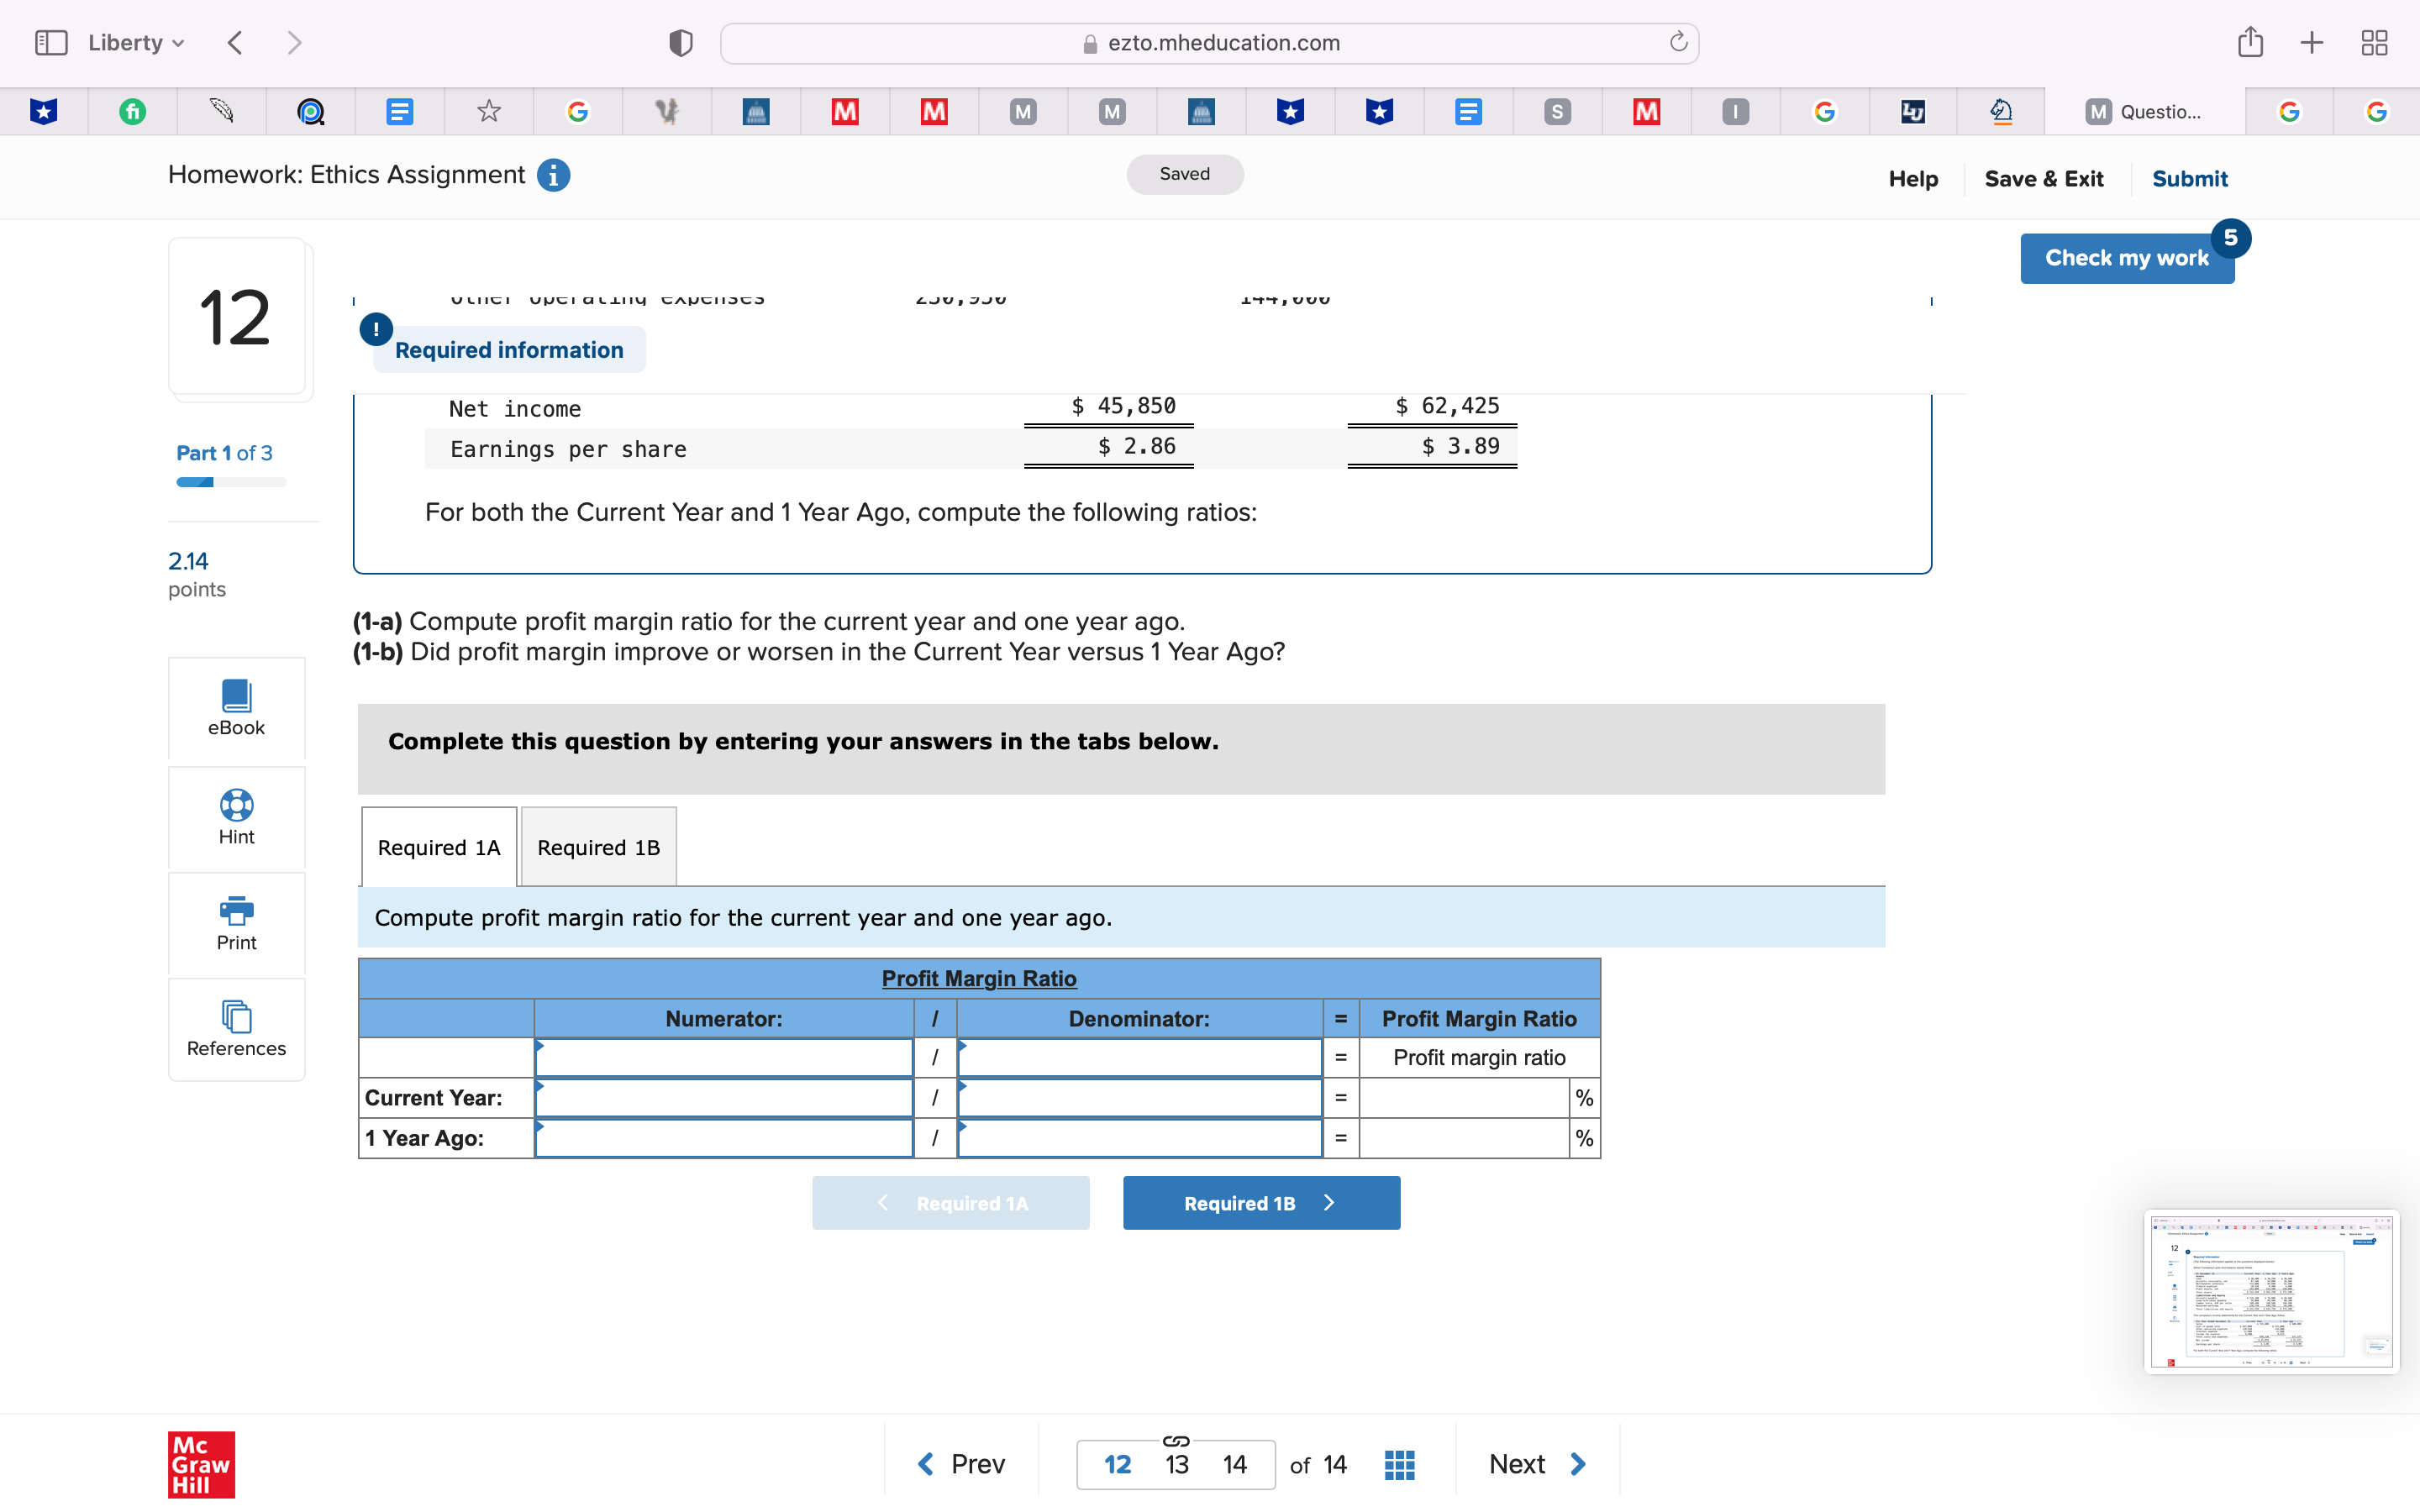This screenshot has width=2420, height=1512.
Task: Click Check my work button
Action: point(2126,258)
